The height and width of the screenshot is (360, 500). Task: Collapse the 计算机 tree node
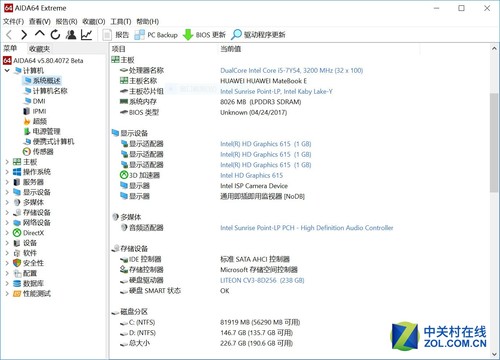tap(7, 71)
